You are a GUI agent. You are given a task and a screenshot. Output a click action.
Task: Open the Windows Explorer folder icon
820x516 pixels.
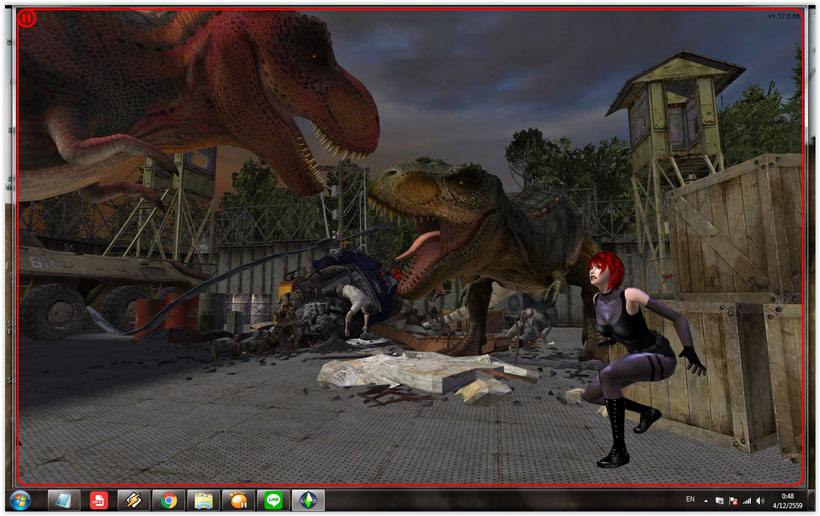[203, 500]
